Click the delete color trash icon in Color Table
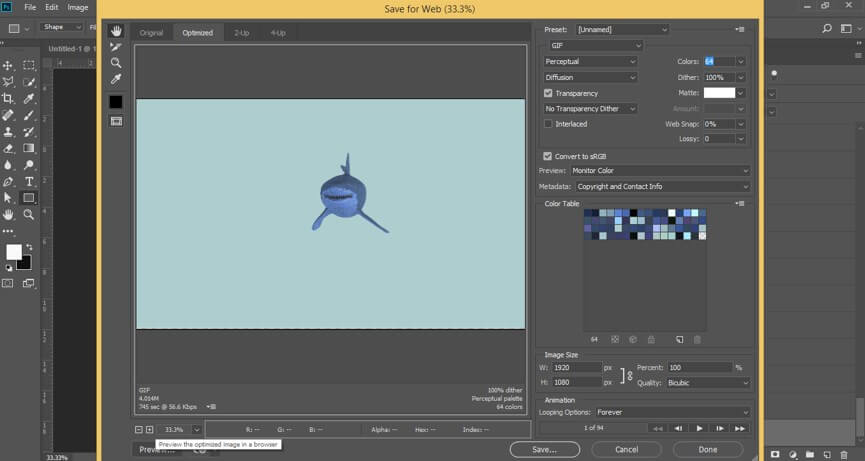Image resolution: width=865 pixels, height=461 pixels. (697, 340)
